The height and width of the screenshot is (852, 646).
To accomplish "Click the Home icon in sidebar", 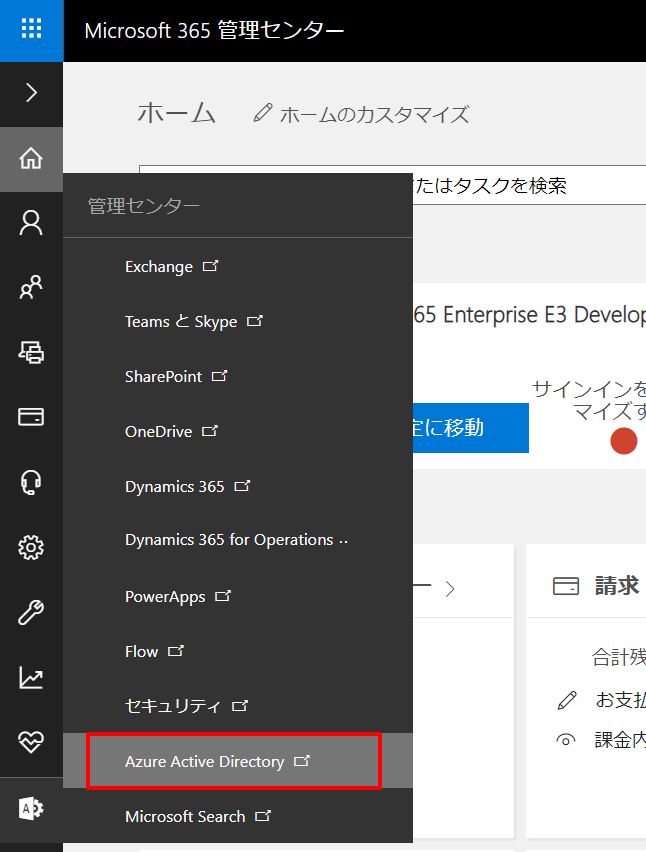I will 31,158.
